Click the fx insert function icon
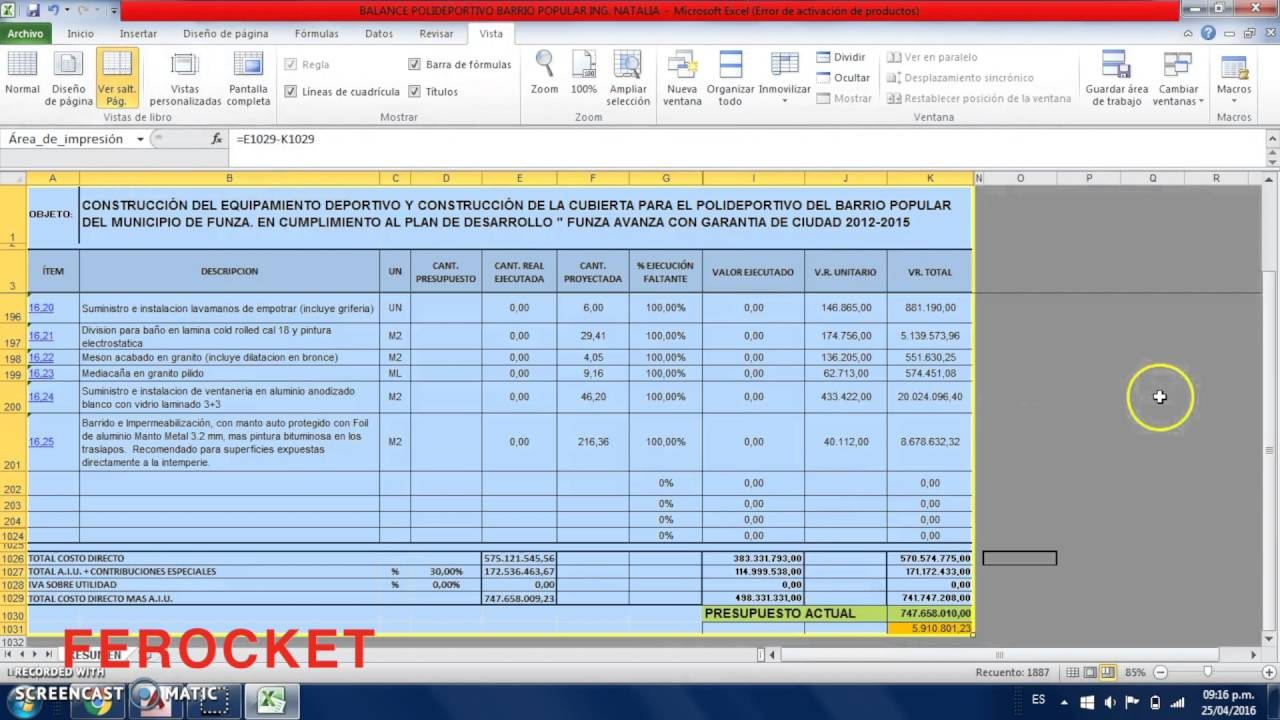The image size is (1280, 720). [217, 139]
